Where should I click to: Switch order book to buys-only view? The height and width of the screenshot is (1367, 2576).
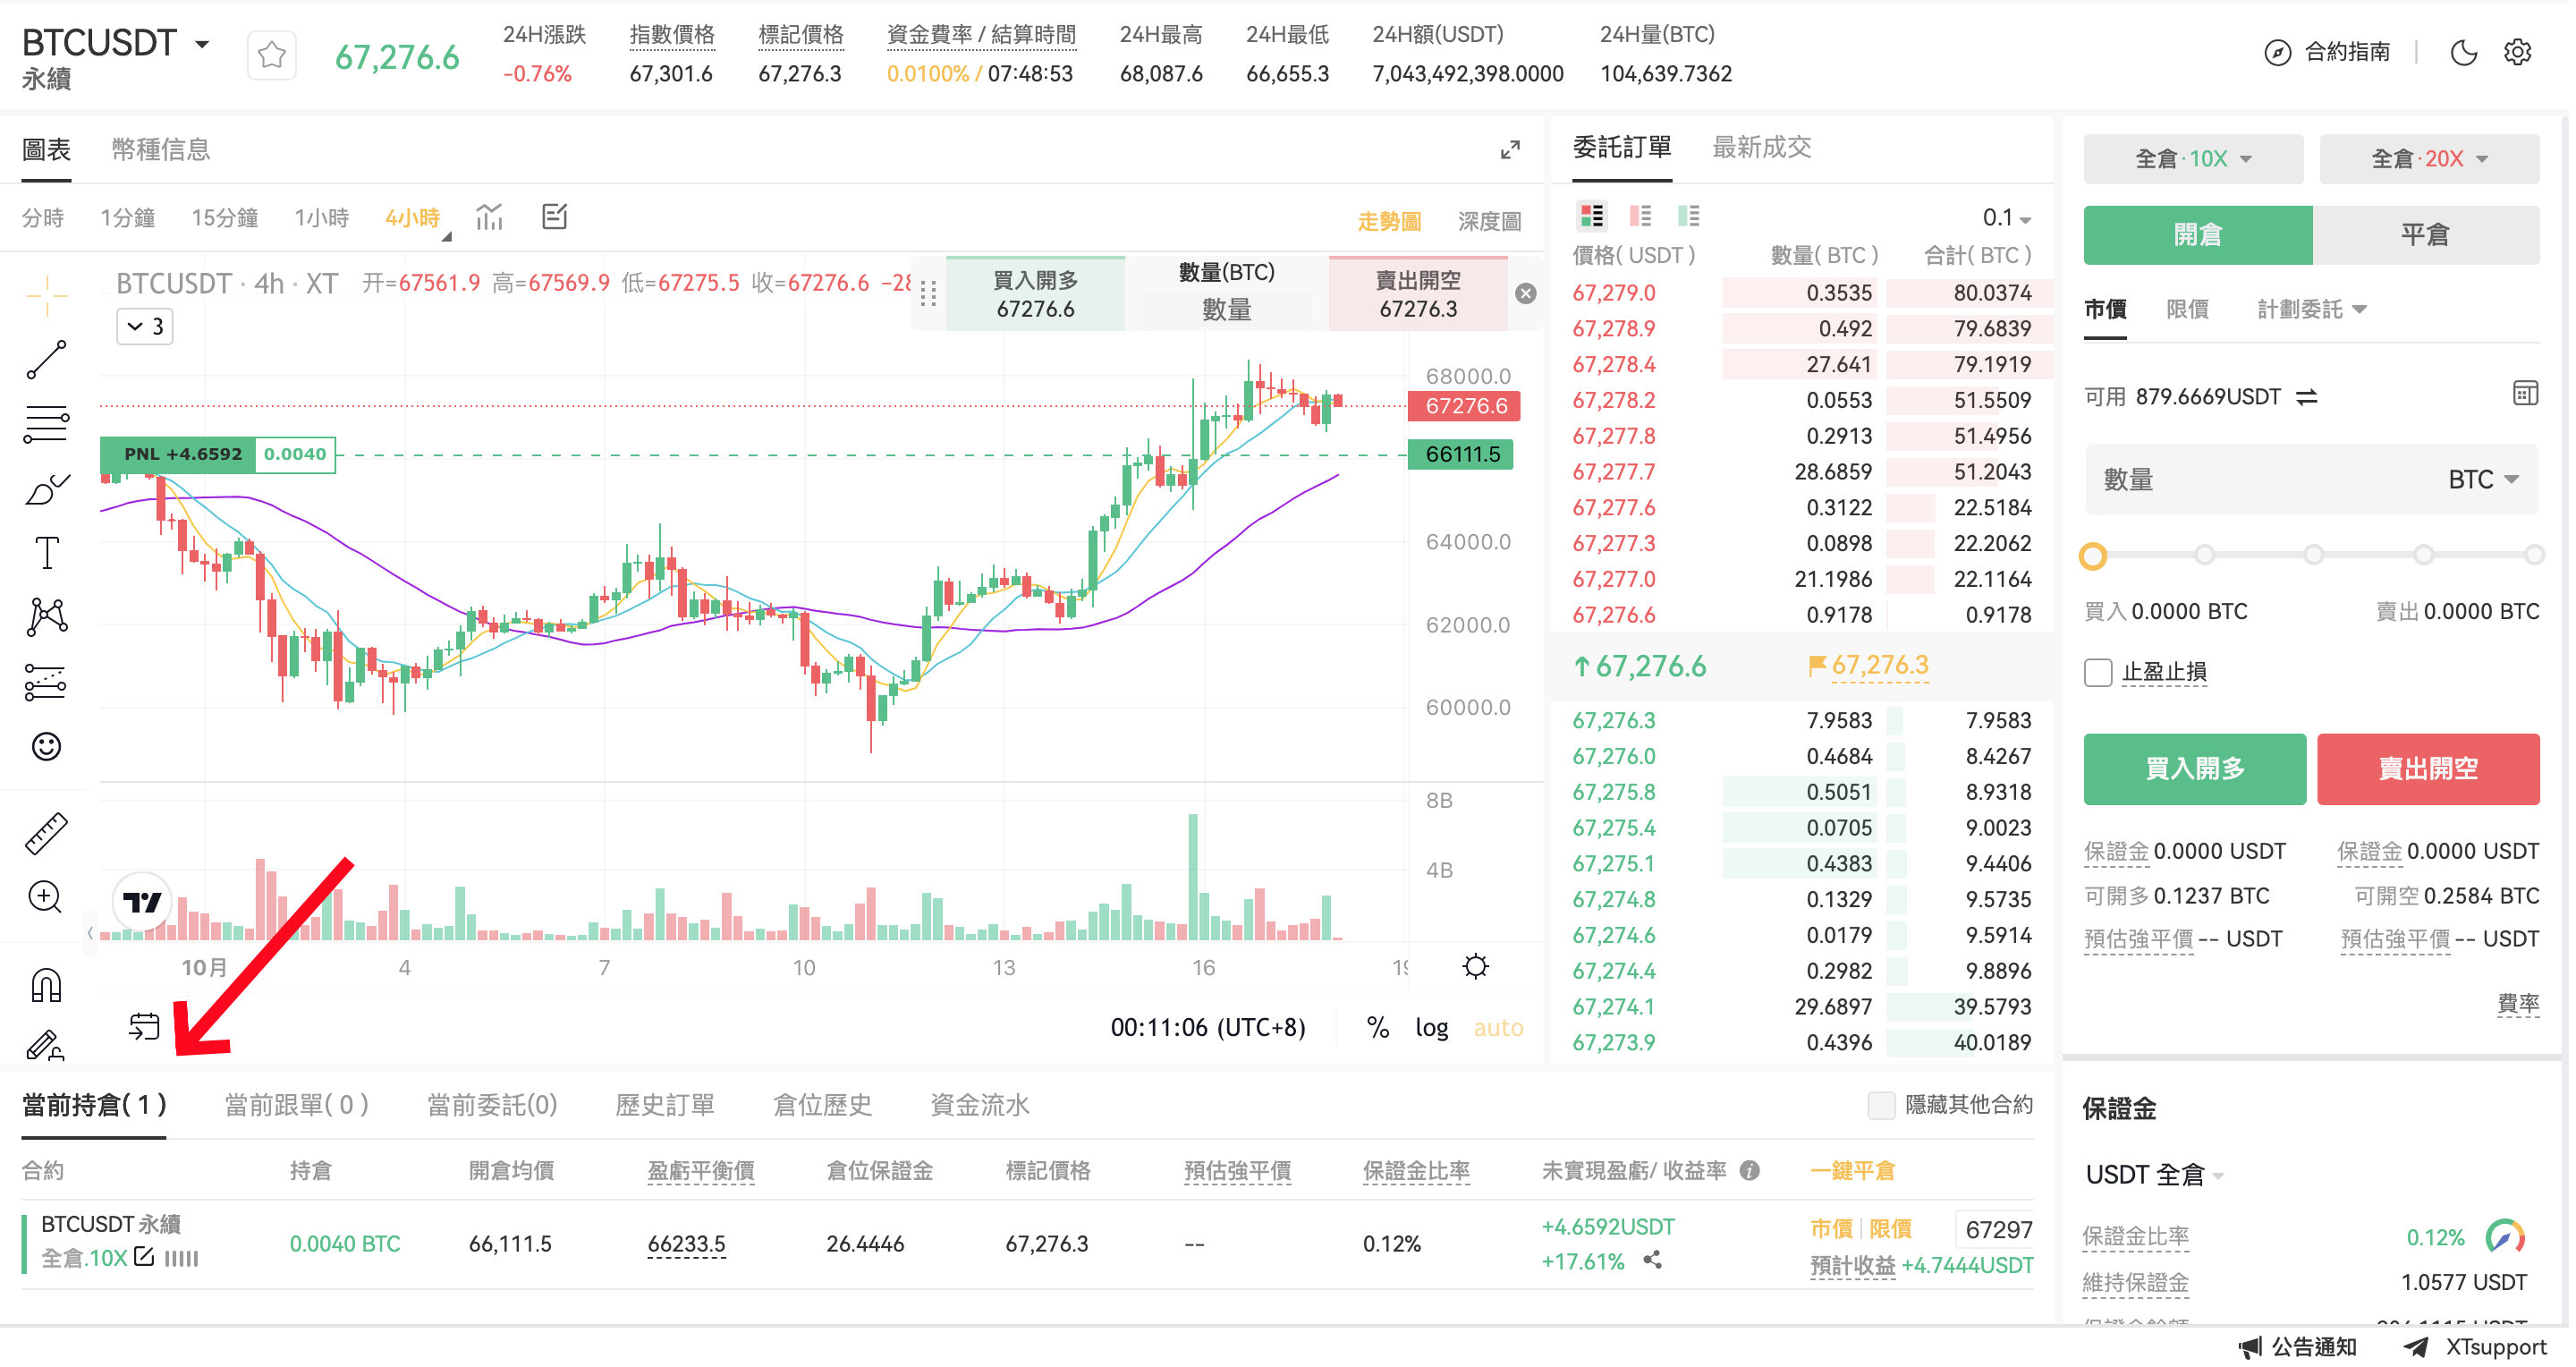coord(1691,215)
